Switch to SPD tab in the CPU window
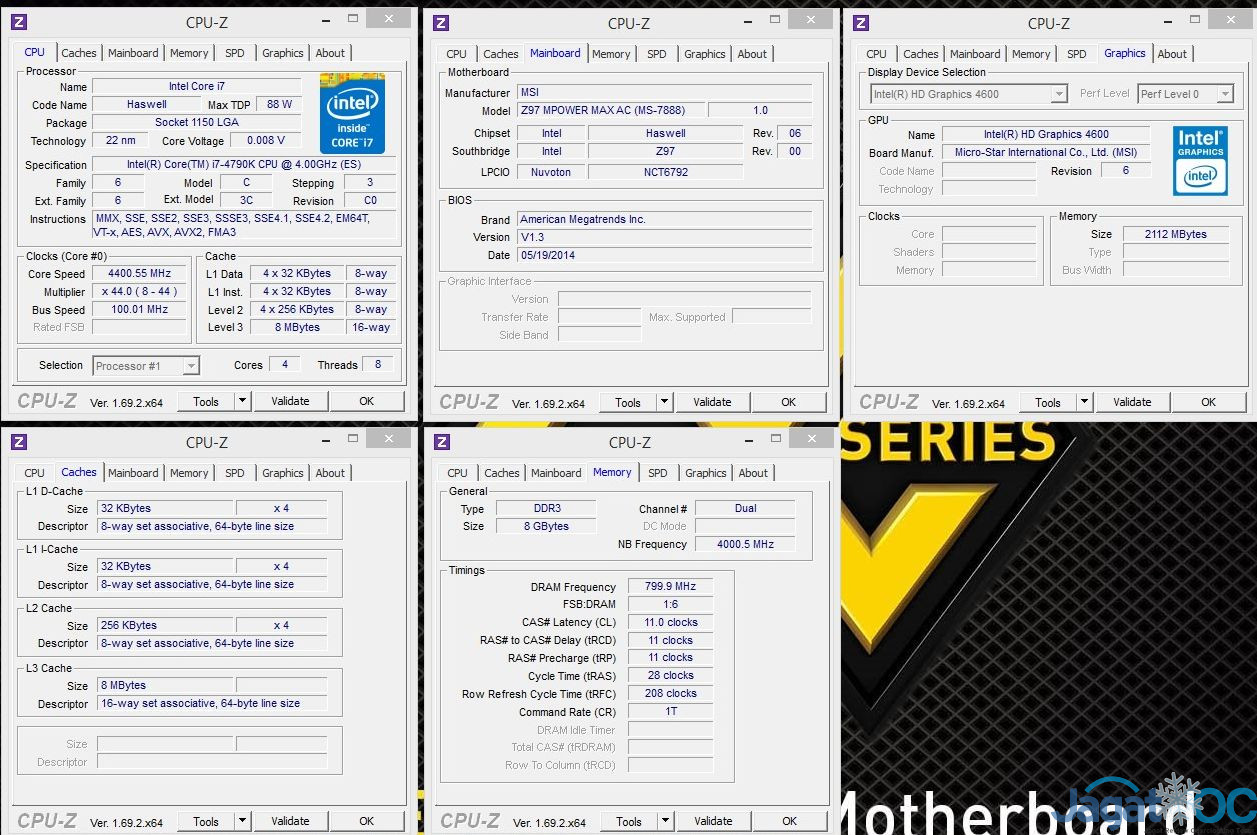 click(234, 53)
